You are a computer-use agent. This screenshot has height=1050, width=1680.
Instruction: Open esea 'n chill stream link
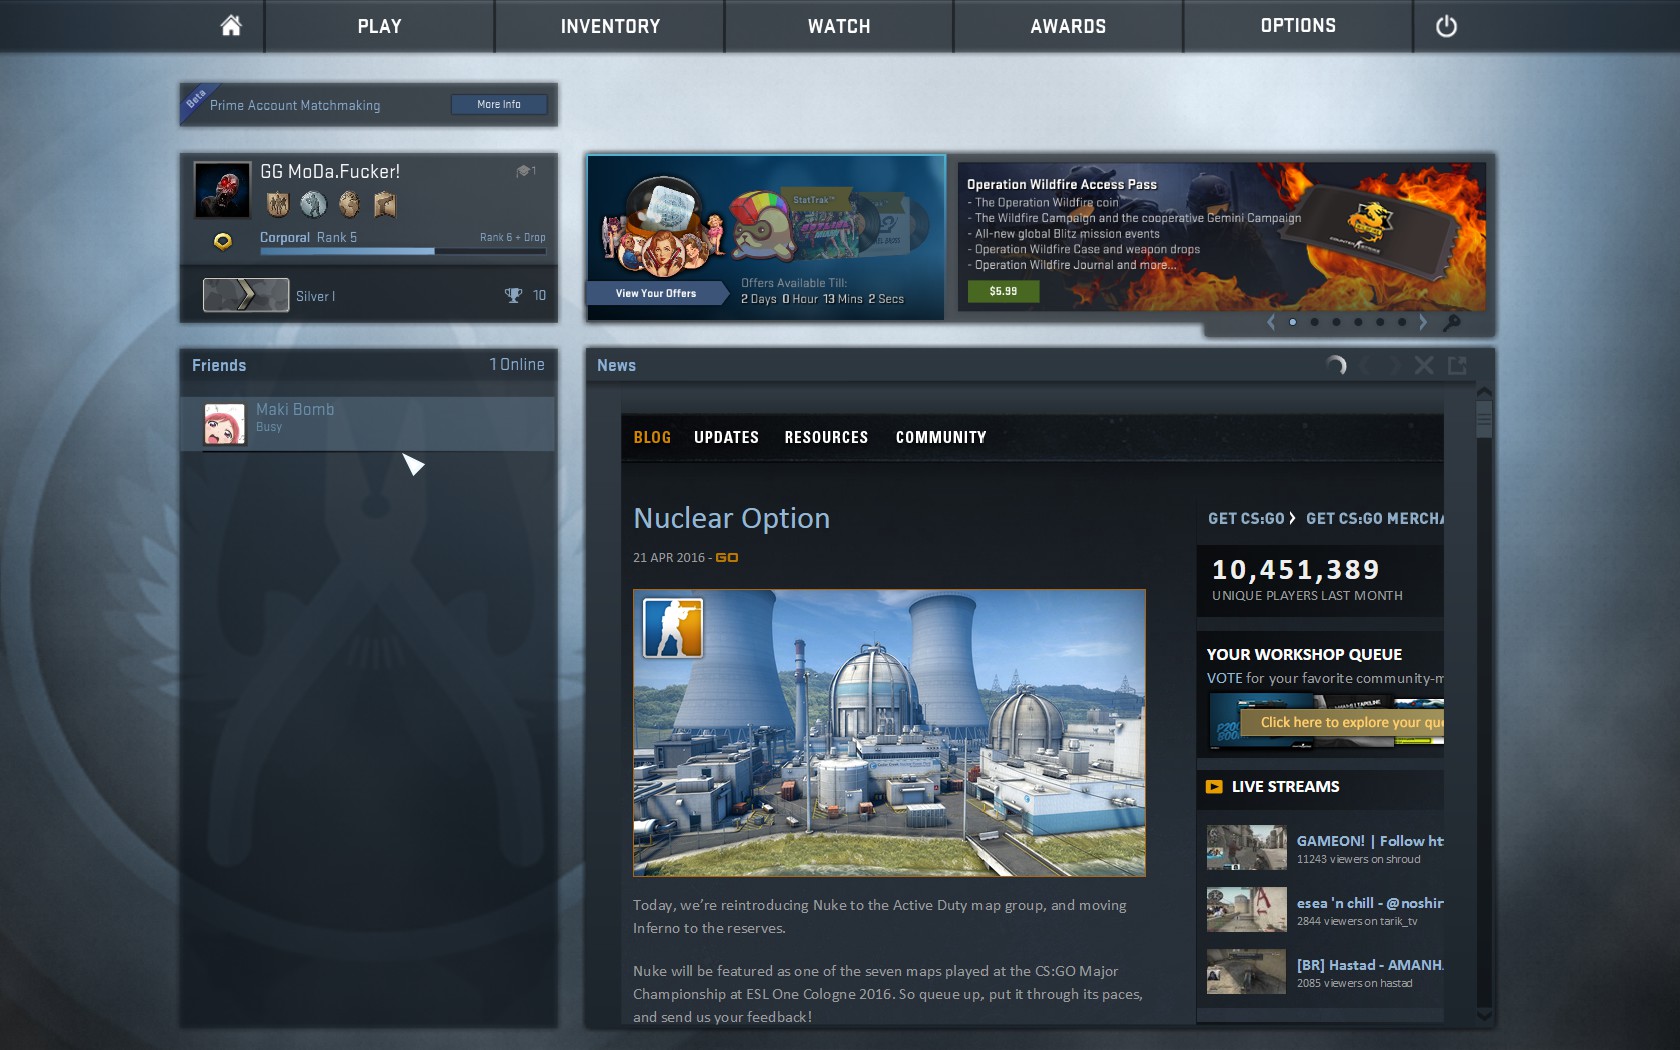click(x=1370, y=903)
